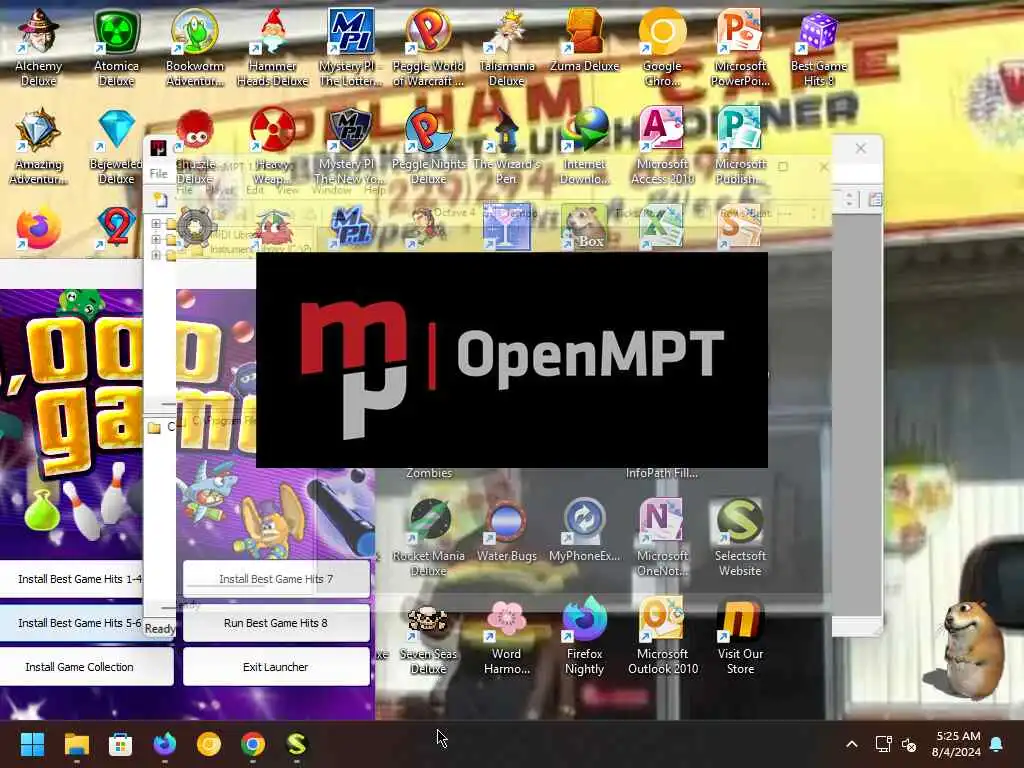Screen dimensions: 1024x768
Task: Select the Microsoft OneNote desktop icon
Action: pos(662,537)
